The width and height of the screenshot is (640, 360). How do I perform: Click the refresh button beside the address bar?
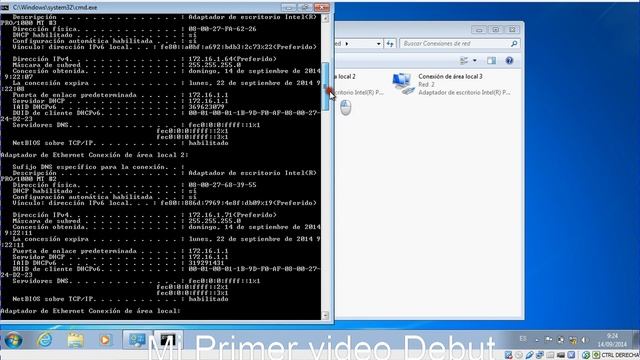point(390,43)
